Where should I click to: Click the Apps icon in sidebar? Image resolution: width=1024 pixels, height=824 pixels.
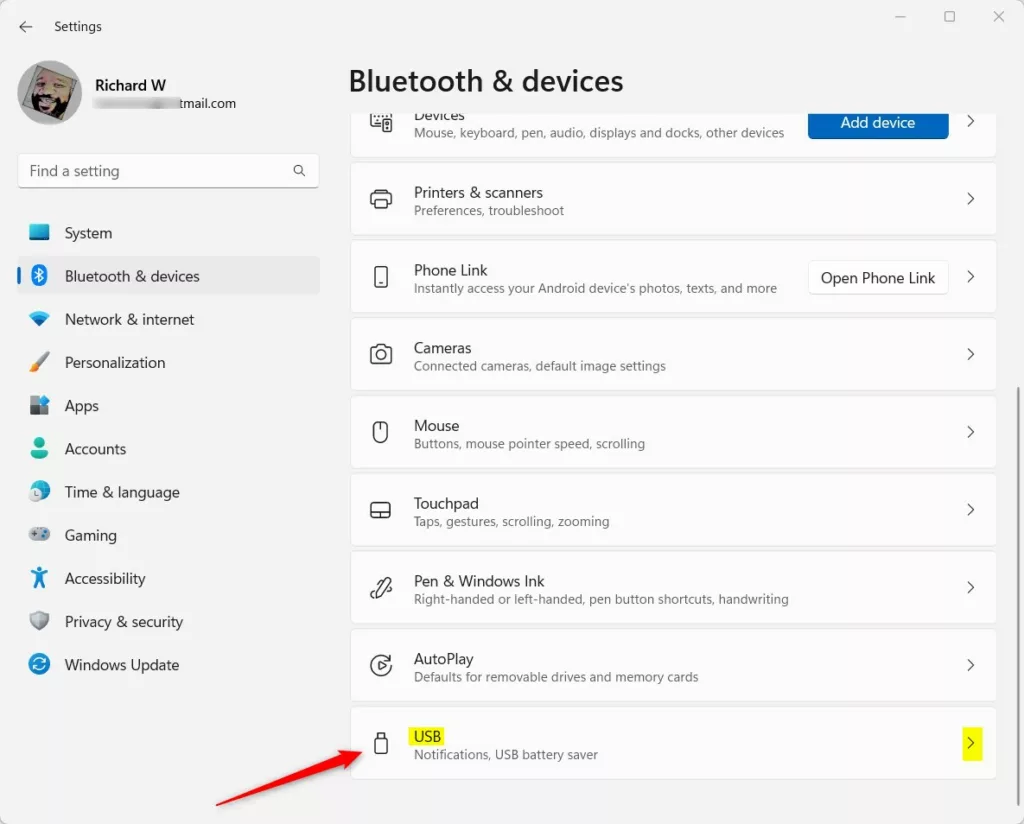pyautogui.click(x=39, y=405)
